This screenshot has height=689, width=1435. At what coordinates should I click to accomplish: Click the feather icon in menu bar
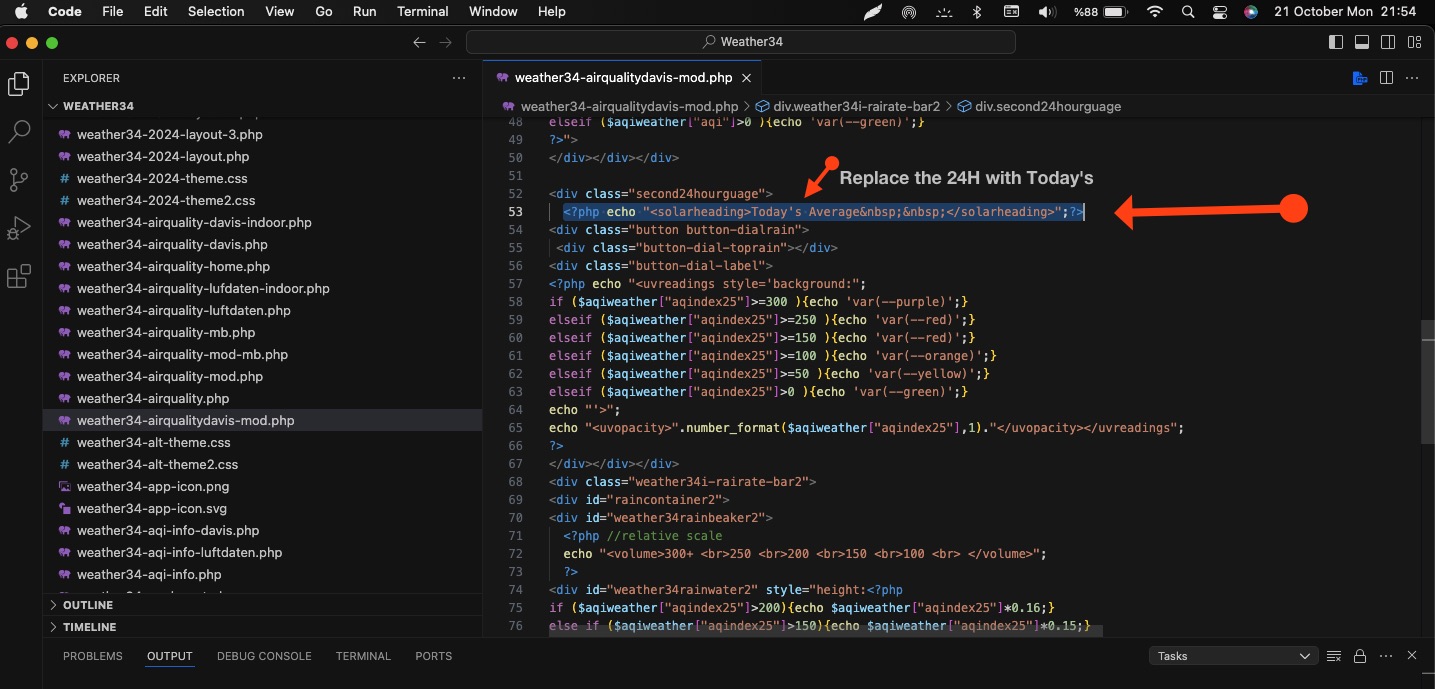point(873,12)
